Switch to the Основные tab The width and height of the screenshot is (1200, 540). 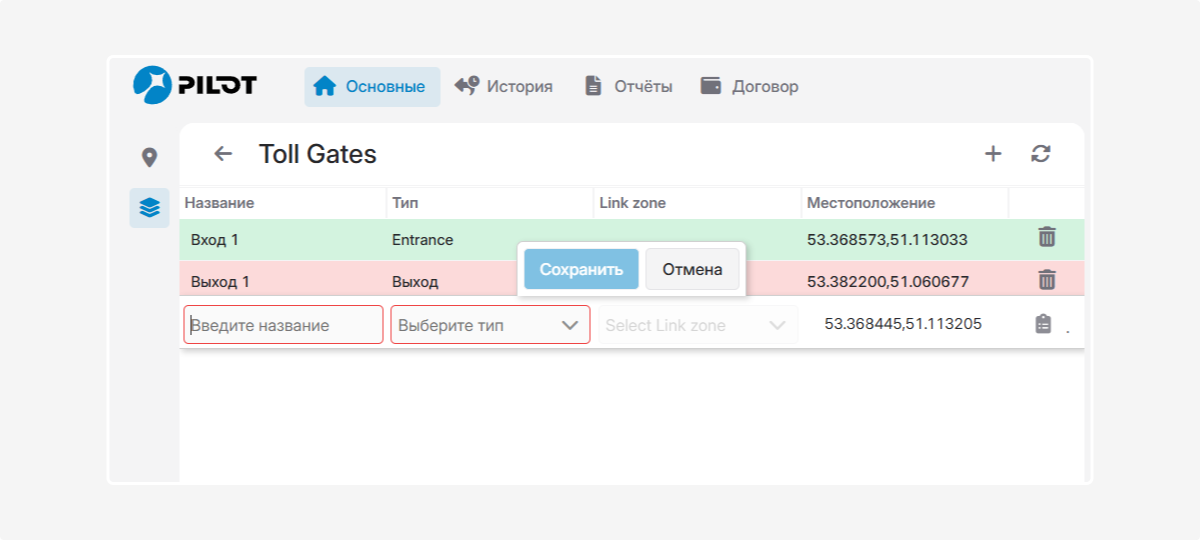372,87
